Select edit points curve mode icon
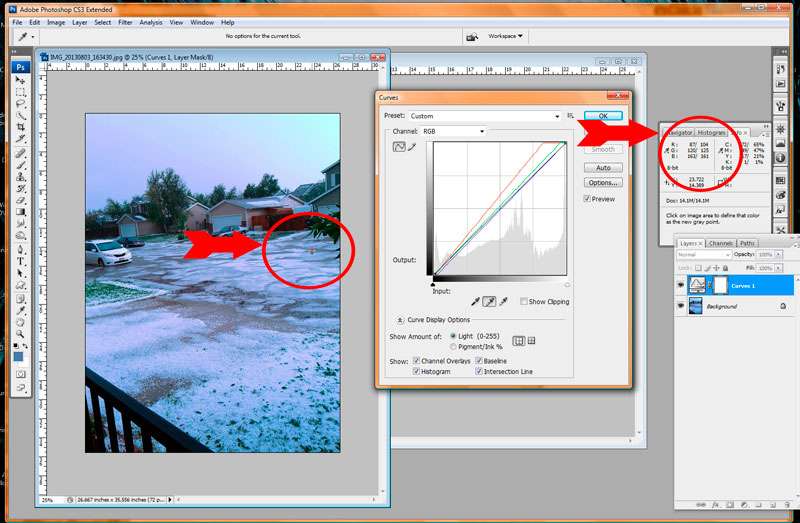 [399, 147]
